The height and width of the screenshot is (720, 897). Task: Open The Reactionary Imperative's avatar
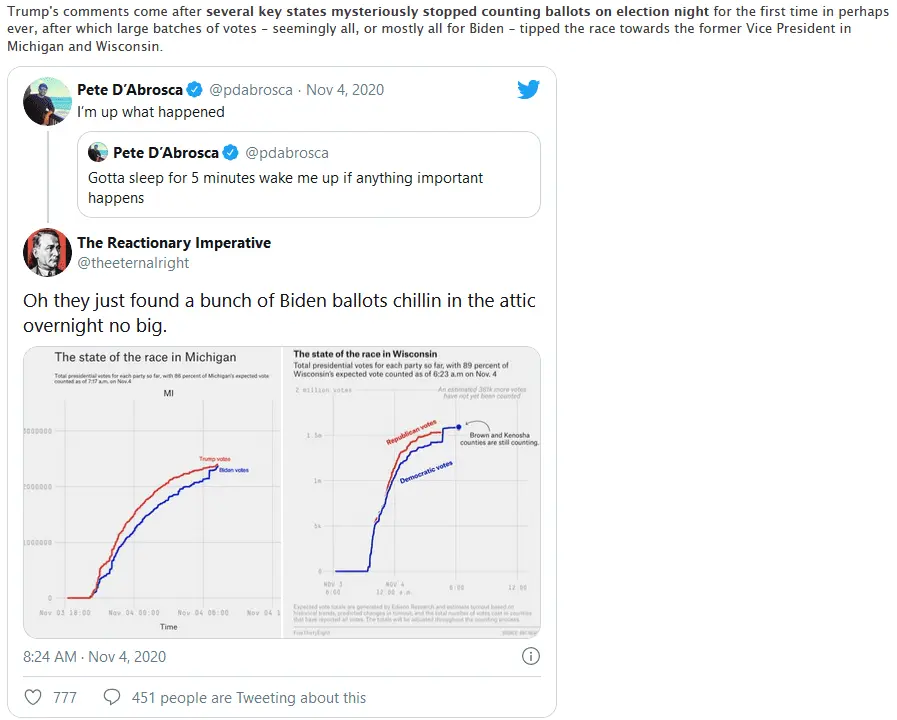pos(47,252)
